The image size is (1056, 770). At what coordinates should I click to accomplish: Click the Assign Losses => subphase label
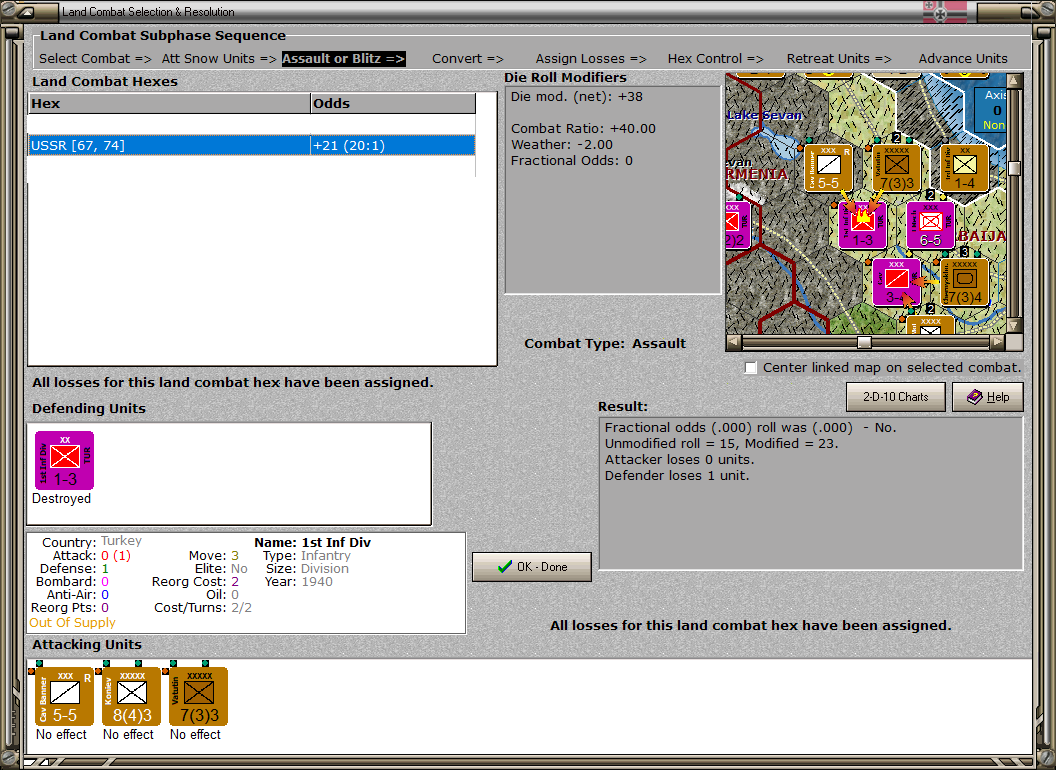[x=591, y=59]
